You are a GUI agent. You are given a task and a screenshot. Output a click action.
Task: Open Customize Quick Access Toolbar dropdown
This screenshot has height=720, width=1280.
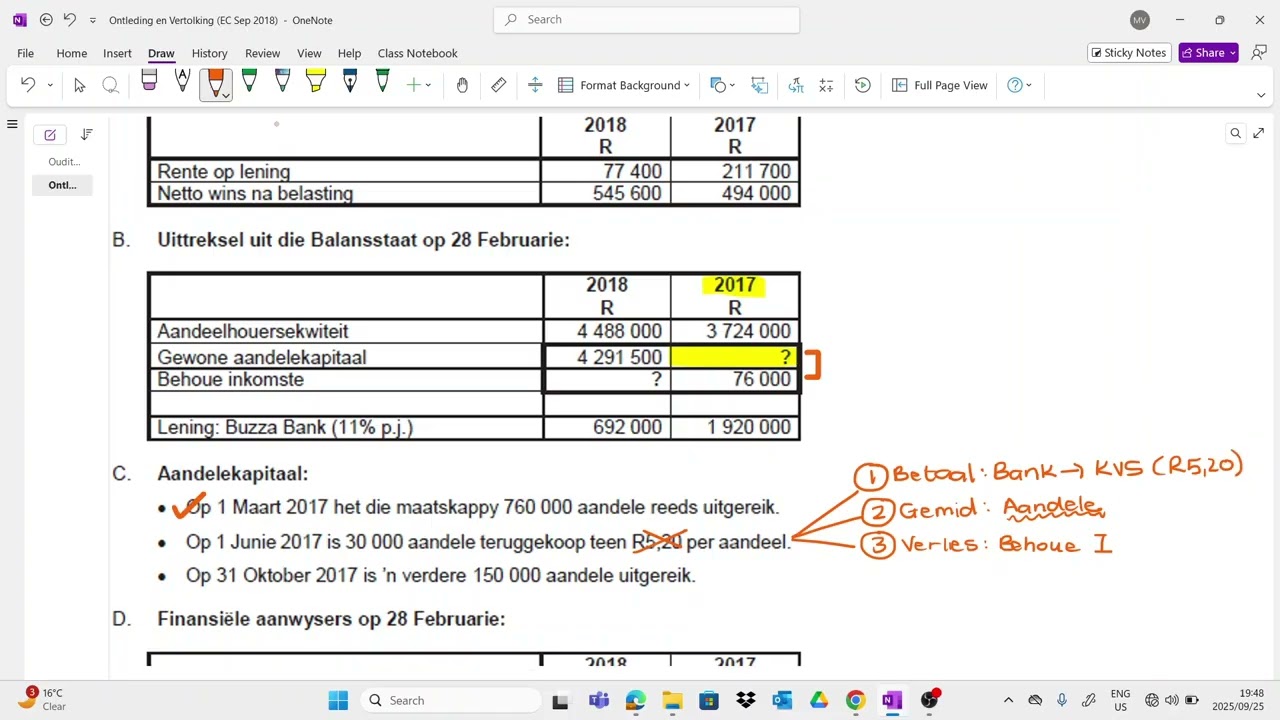93,20
